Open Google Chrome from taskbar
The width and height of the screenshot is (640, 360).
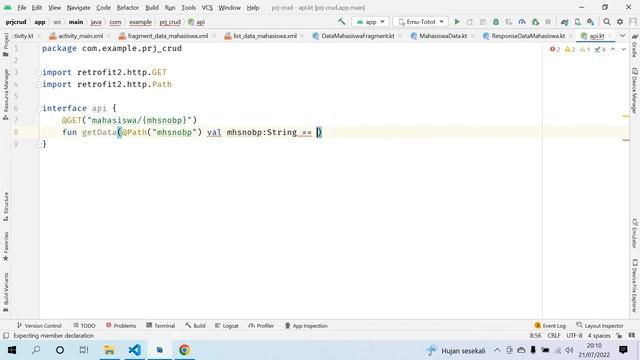[x=184, y=350]
